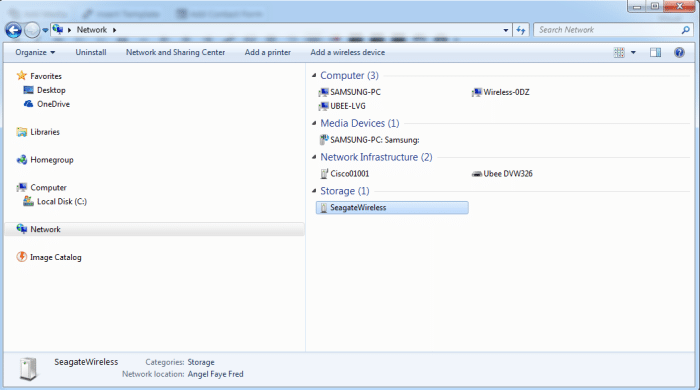Open the address bar history dropdown
The height and width of the screenshot is (390, 700).
[x=505, y=30]
